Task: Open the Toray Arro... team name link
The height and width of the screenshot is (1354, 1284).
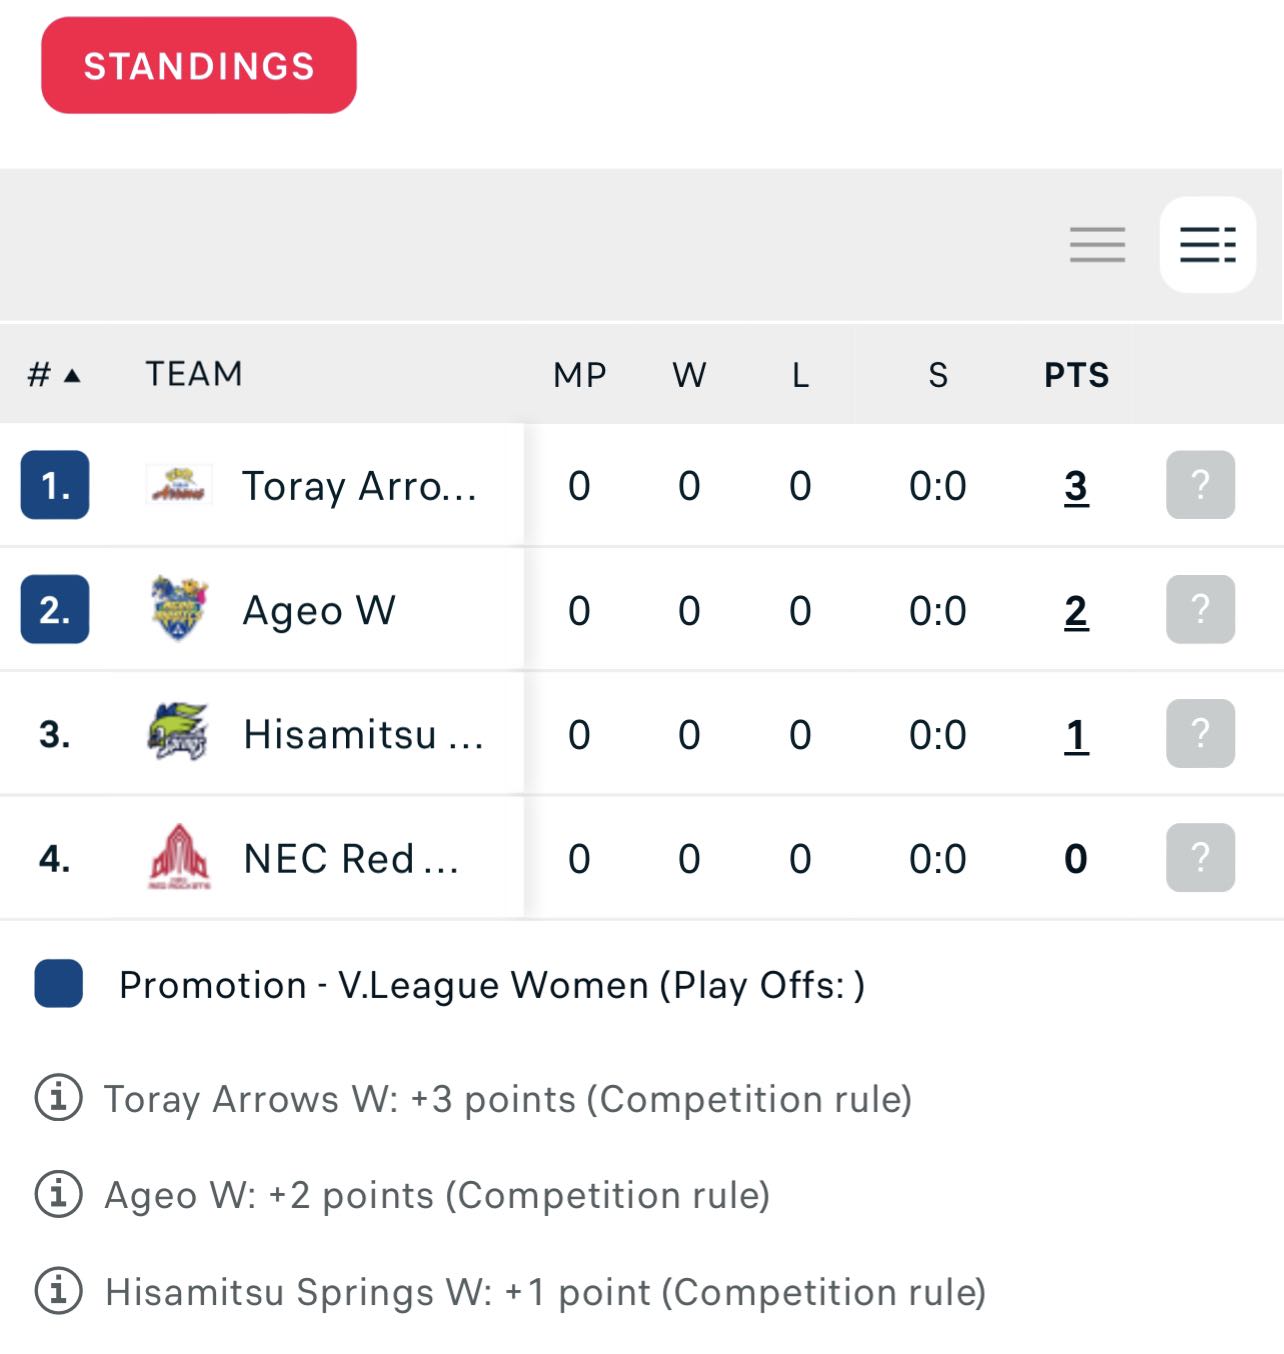Action: click(360, 486)
